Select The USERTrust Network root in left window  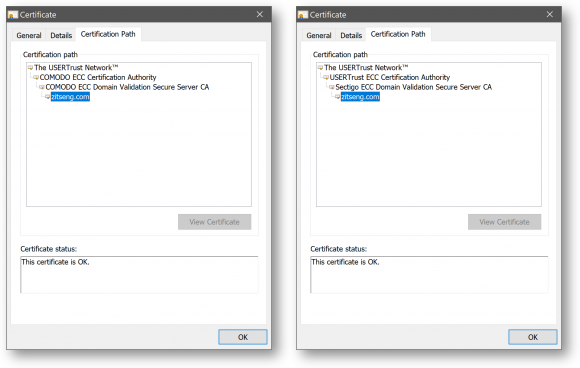point(76,68)
